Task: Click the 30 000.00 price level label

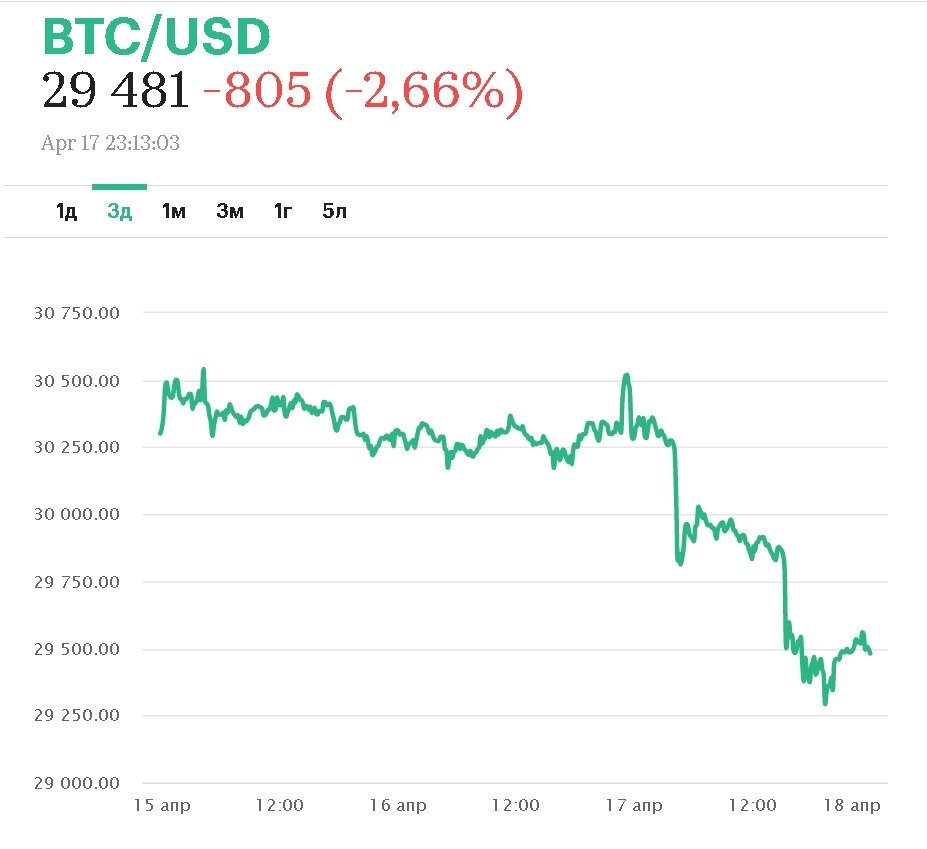Action: 77,515
